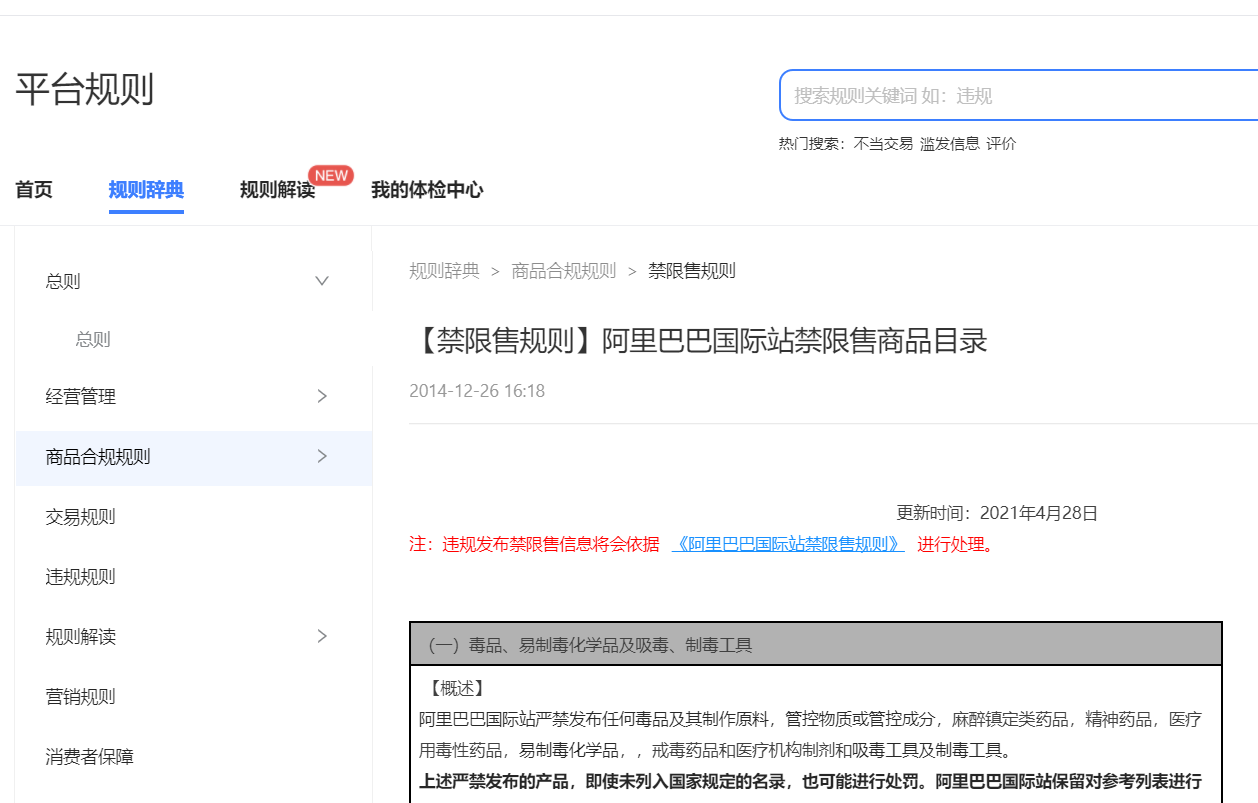Click the date 2014-12-26 16:18

point(477,391)
